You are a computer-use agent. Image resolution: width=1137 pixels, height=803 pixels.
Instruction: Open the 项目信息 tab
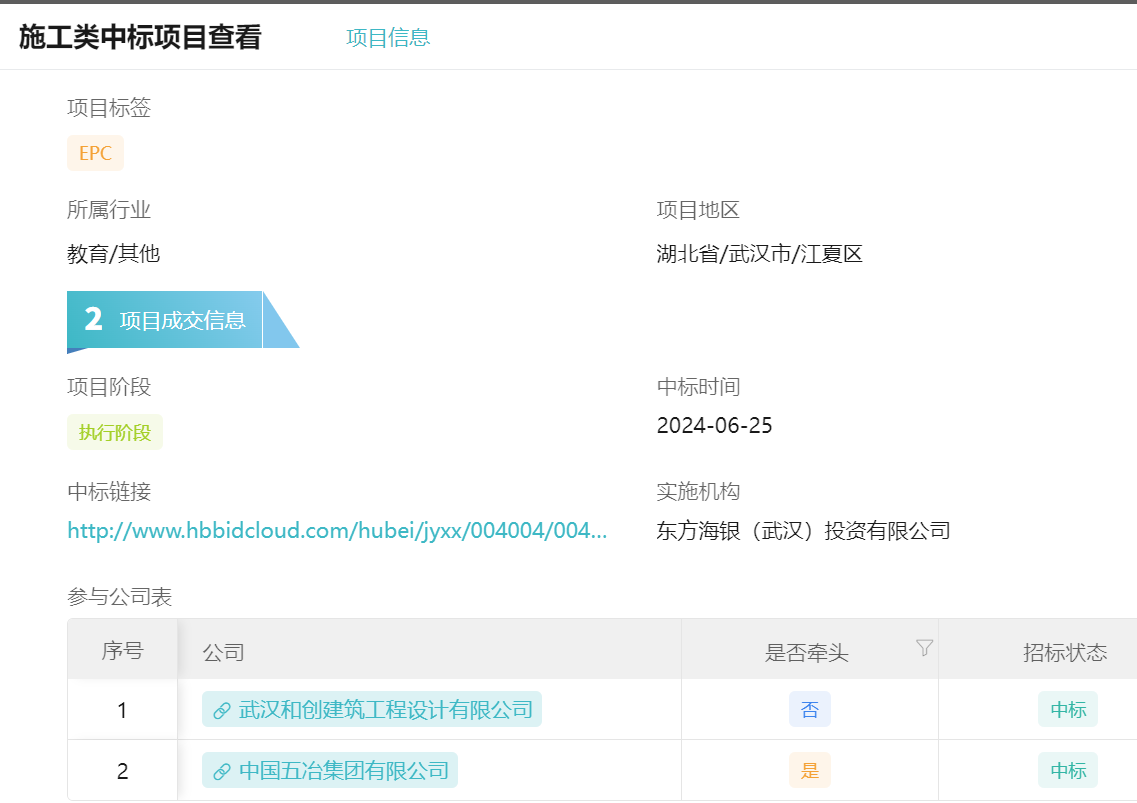tap(388, 38)
